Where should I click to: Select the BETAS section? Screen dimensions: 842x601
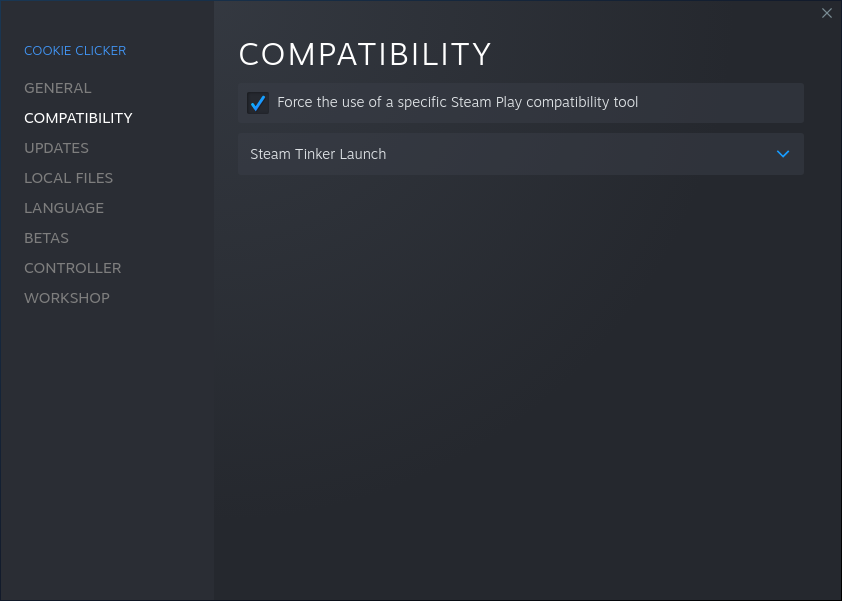(x=46, y=238)
